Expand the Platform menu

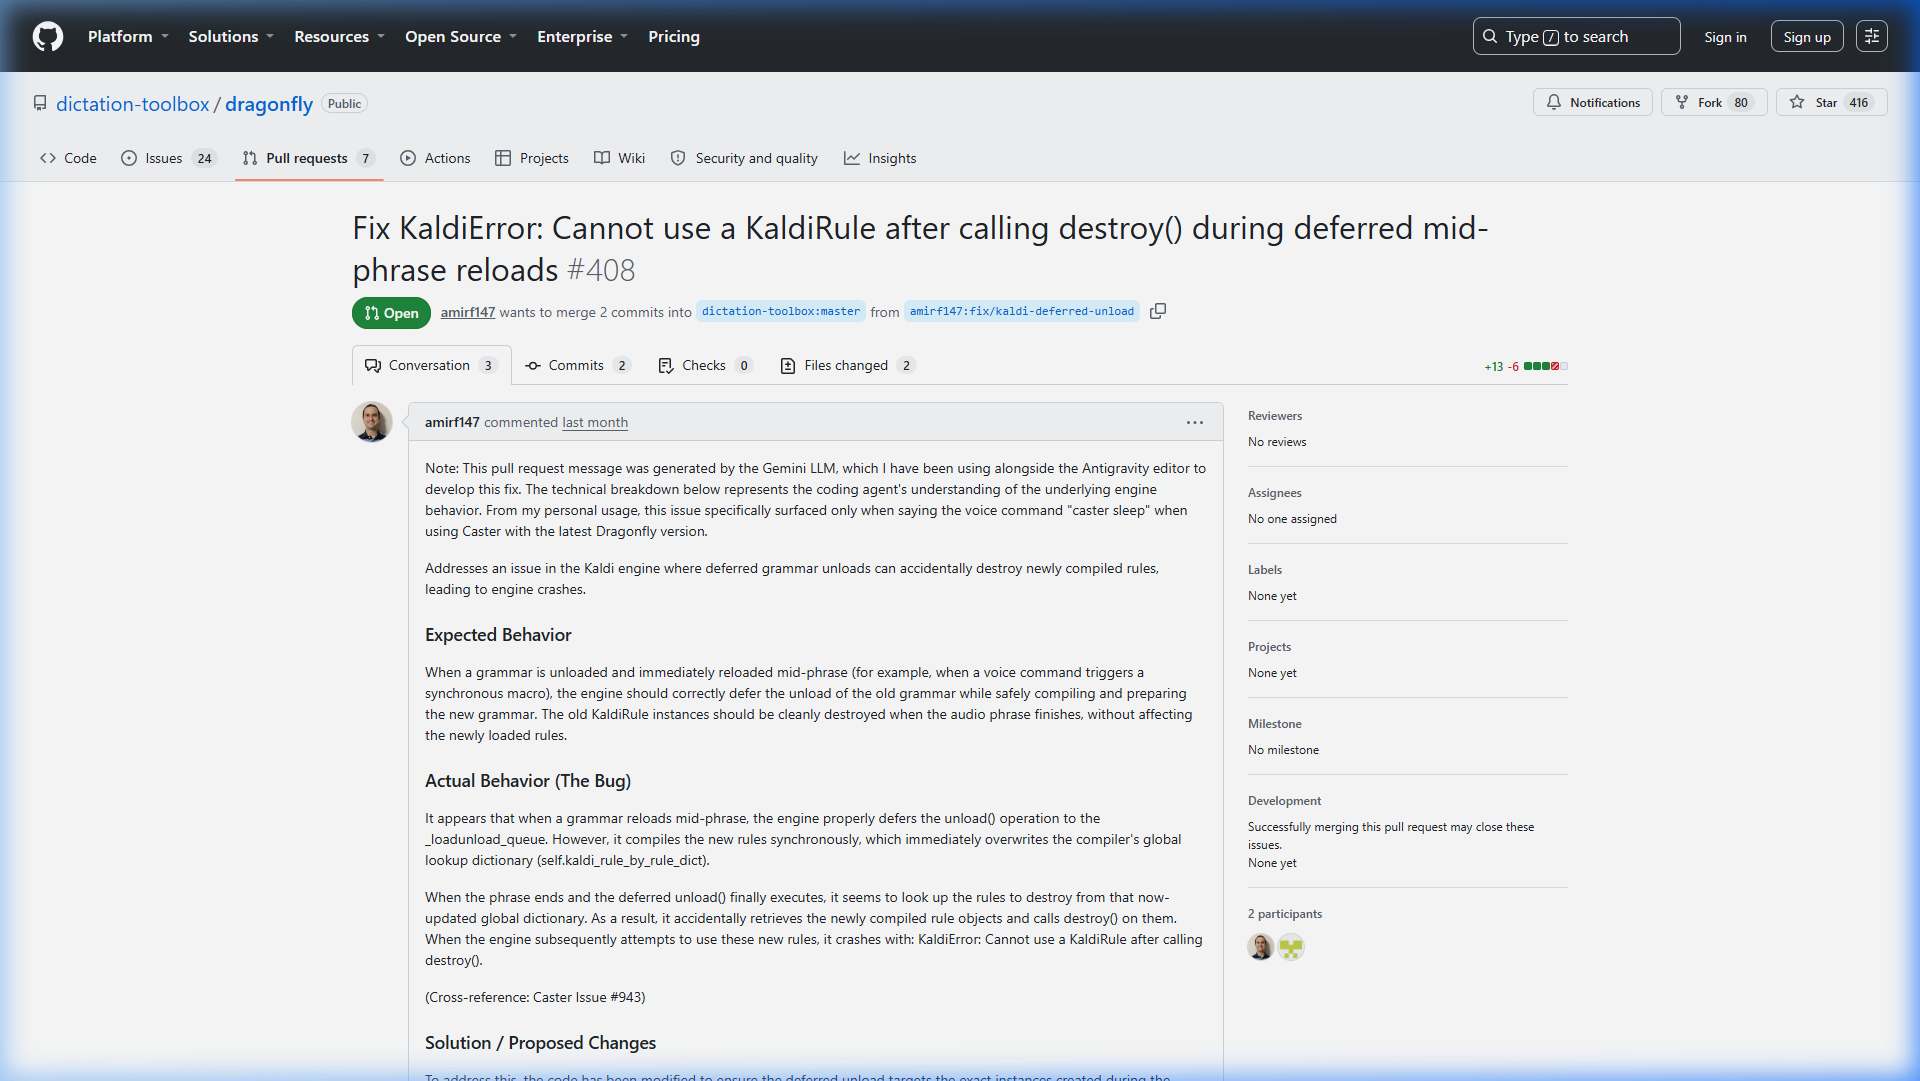128,37
